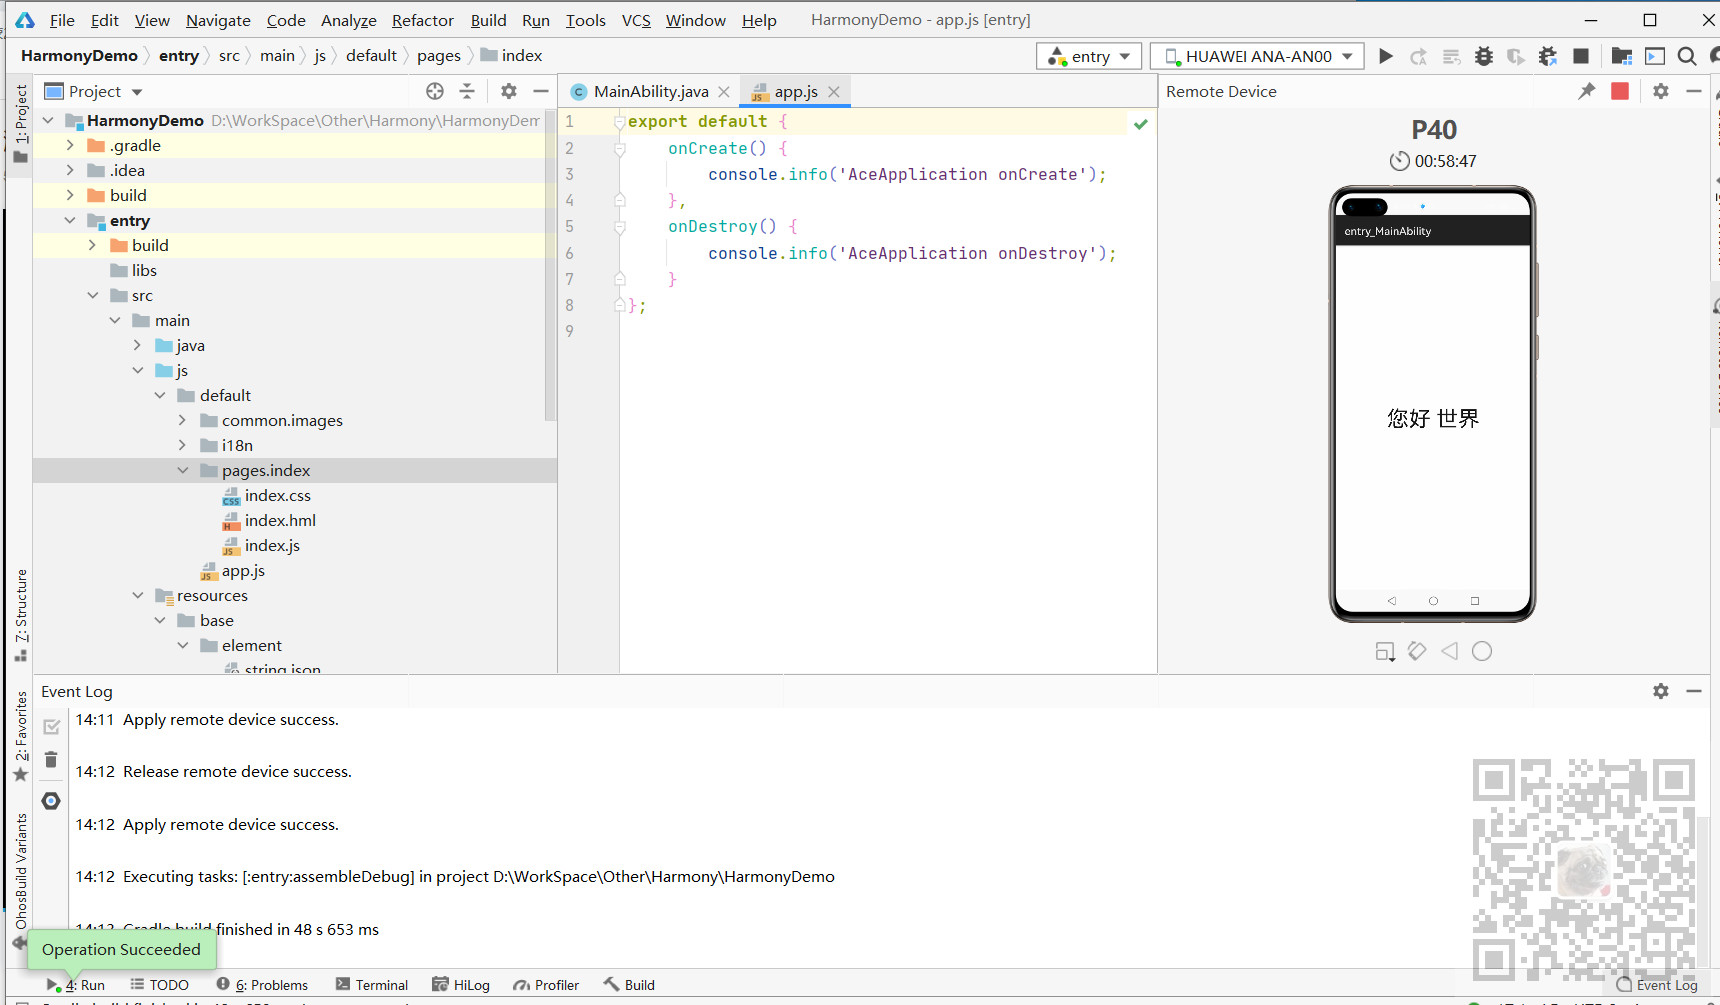This screenshot has width=1720, height=1005.
Task: Open the VCS menu
Action: 636,20
